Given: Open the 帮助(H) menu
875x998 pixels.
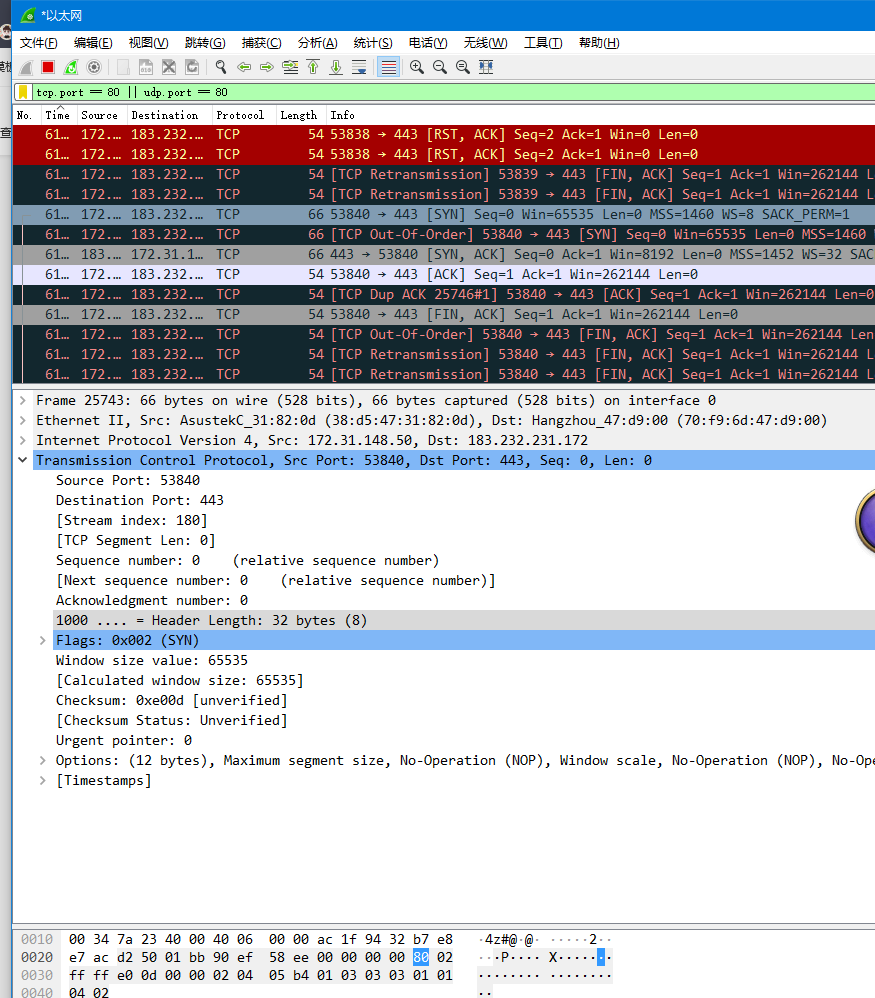Looking at the screenshot, I should tap(599, 43).
